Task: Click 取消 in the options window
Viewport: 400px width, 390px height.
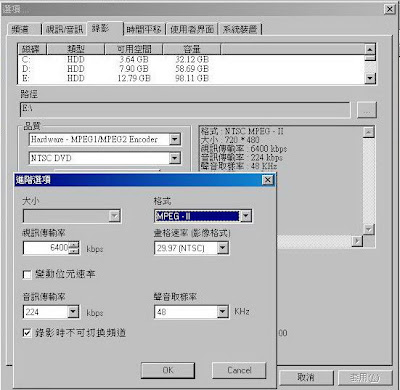Action: (306, 377)
